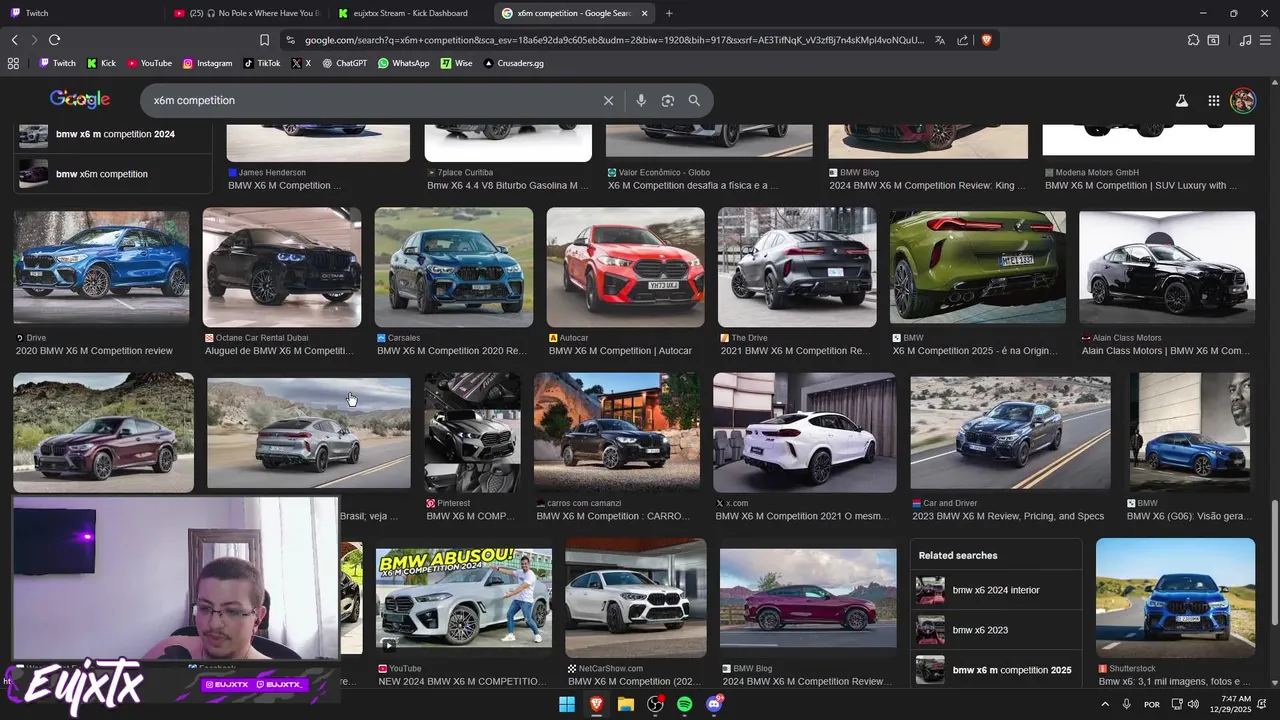Open related search bmw x6 2023

tap(996, 630)
